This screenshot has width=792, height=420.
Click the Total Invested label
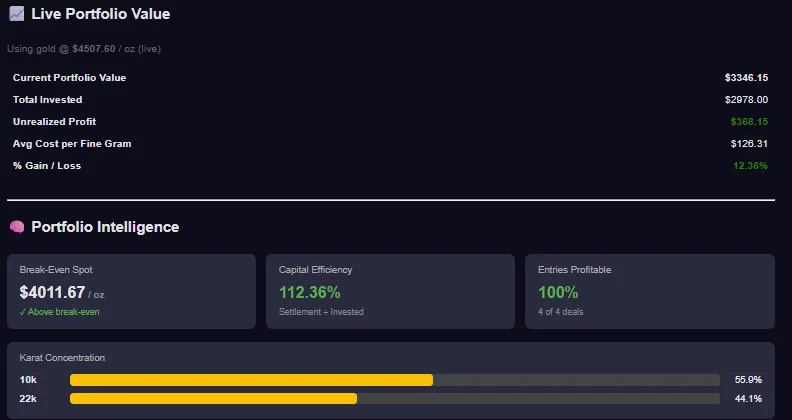47,99
